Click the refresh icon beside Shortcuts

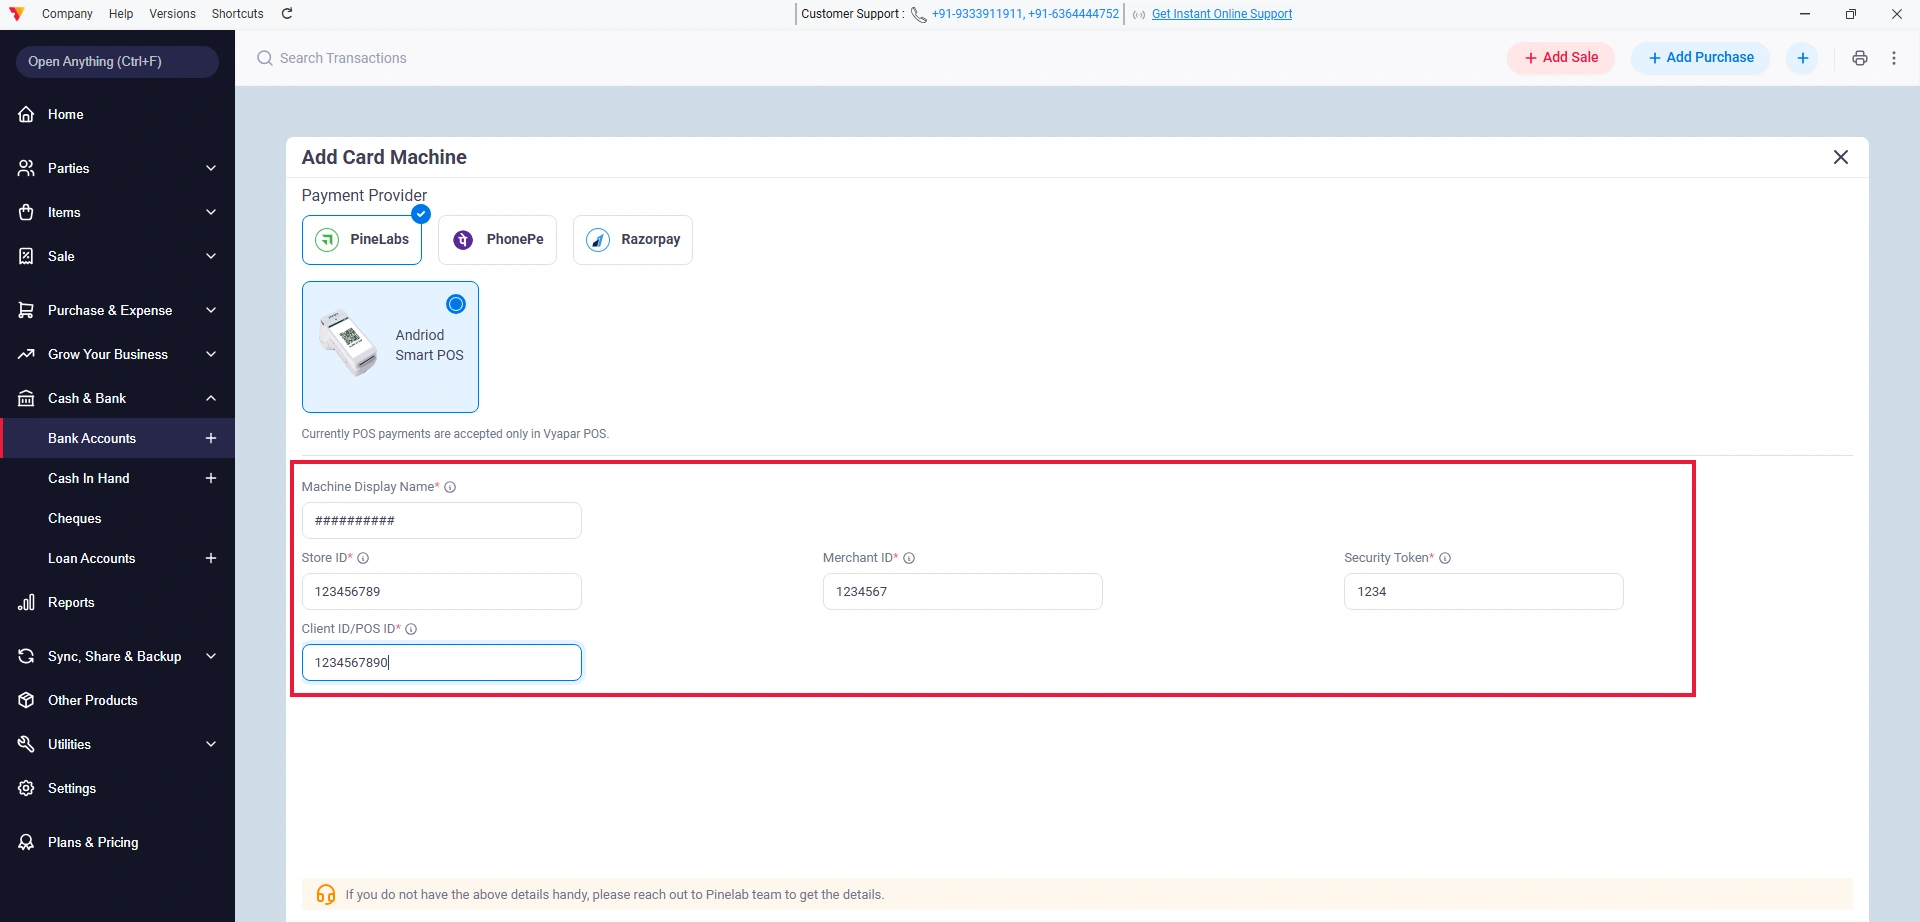click(287, 14)
